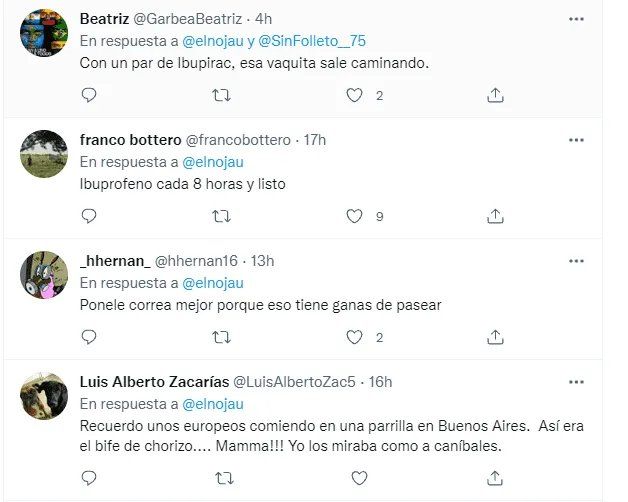Open more options on _hhernan_'s tweet

(576, 261)
